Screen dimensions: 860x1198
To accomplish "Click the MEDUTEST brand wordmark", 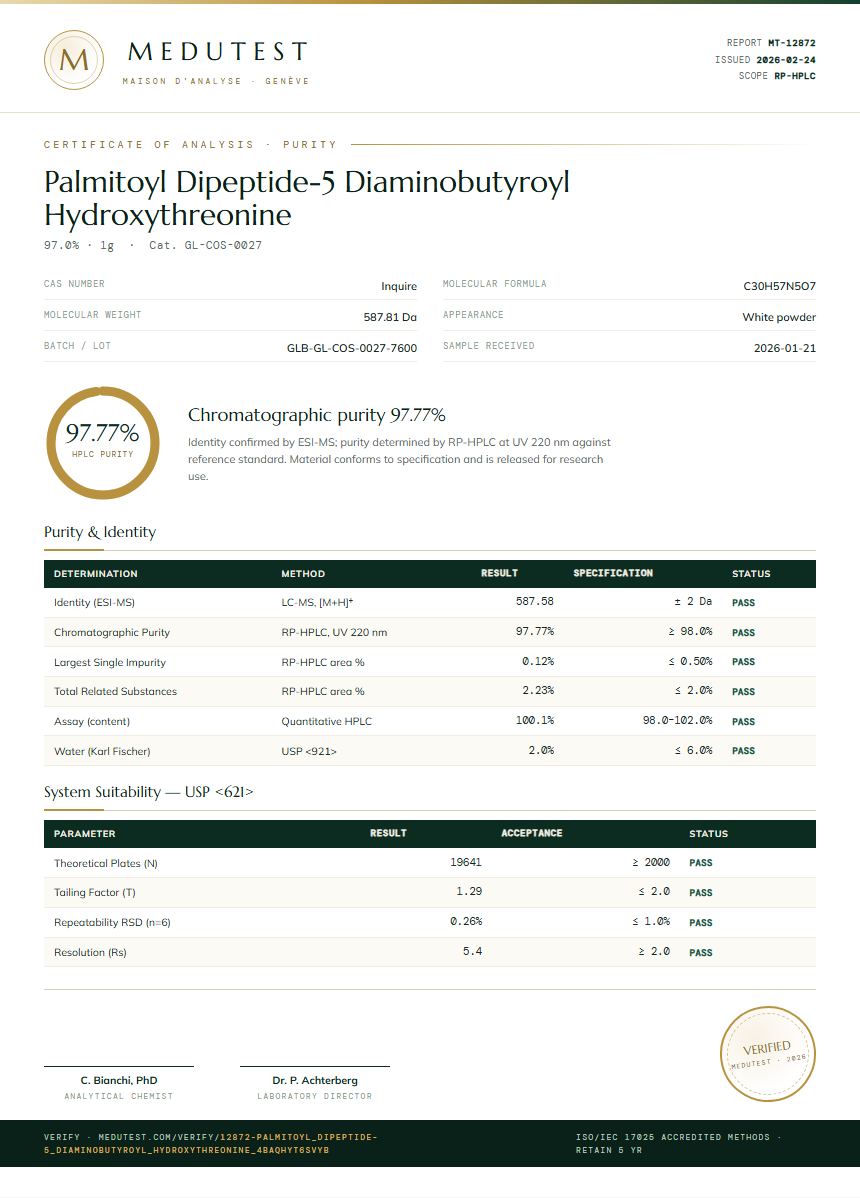I will pyautogui.click(x=218, y=52).
